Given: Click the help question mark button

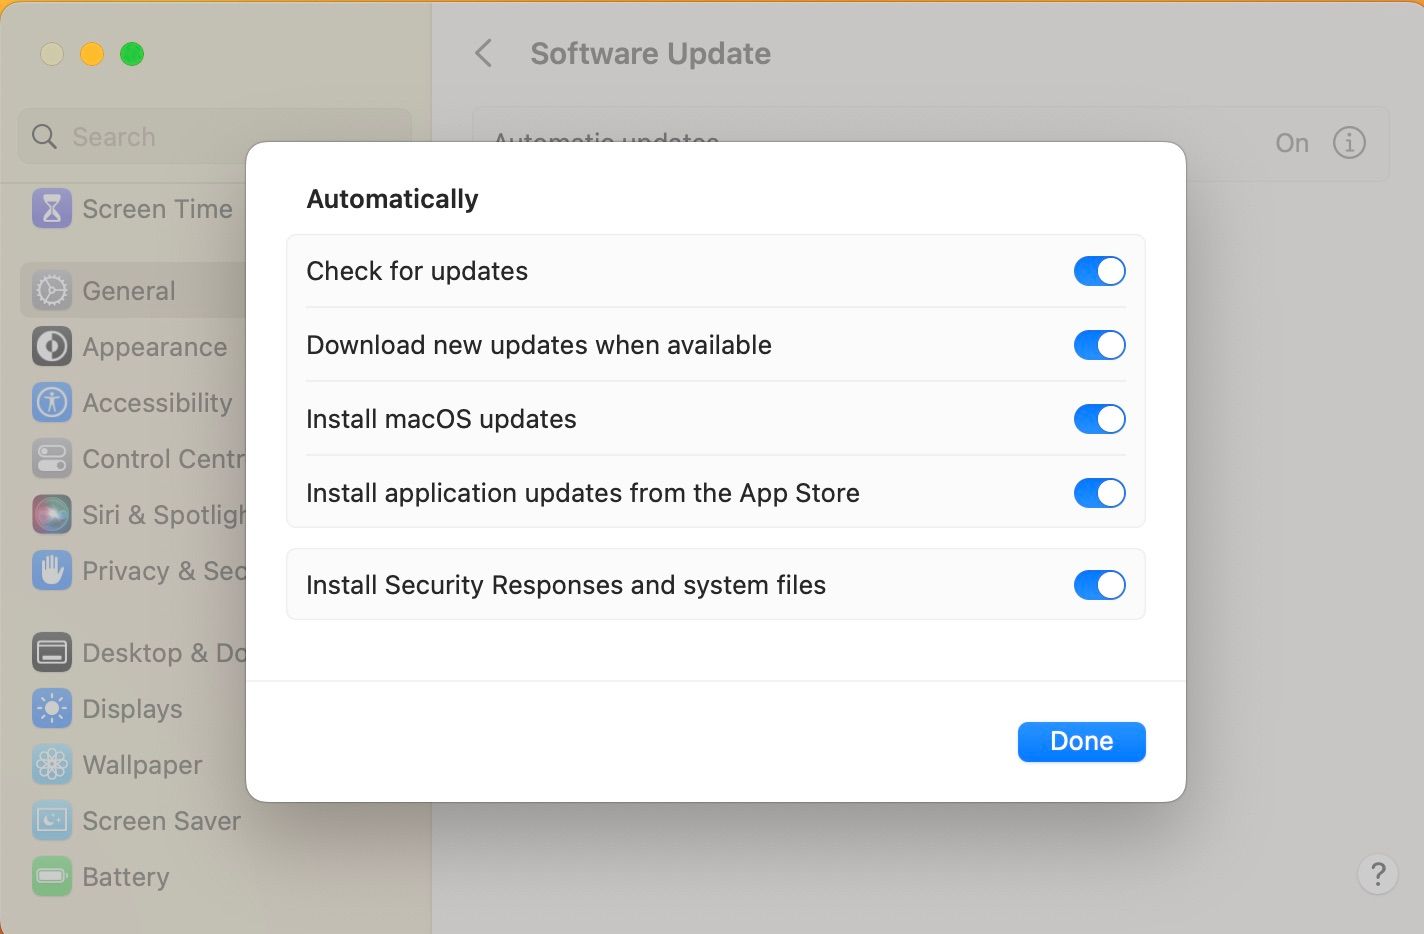Looking at the screenshot, I should point(1378,874).
